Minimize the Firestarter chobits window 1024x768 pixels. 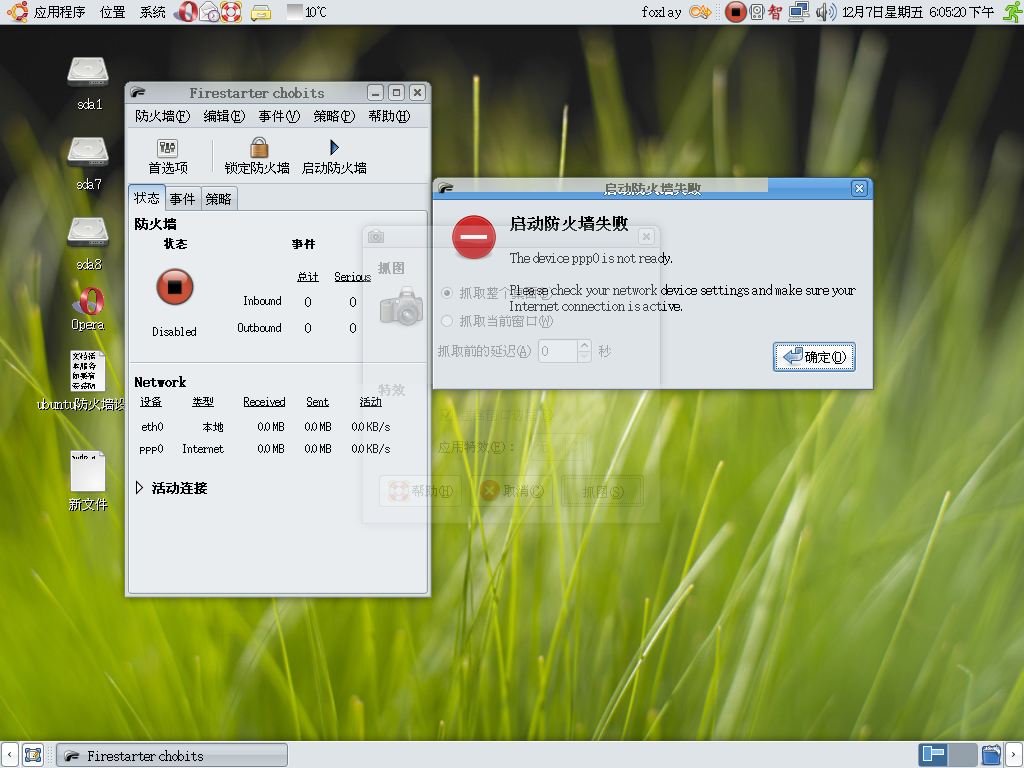(376, 93)
